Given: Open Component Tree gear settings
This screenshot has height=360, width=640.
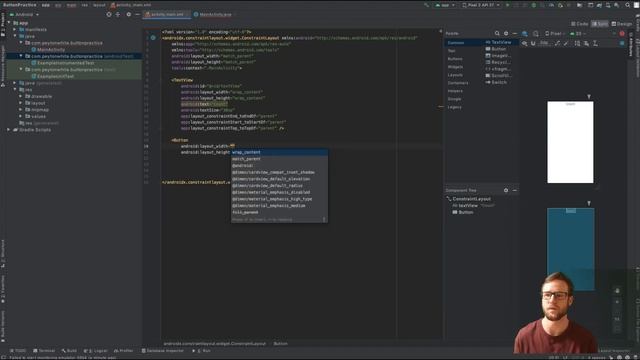Looking at the screenshot, I should [506, 190].
